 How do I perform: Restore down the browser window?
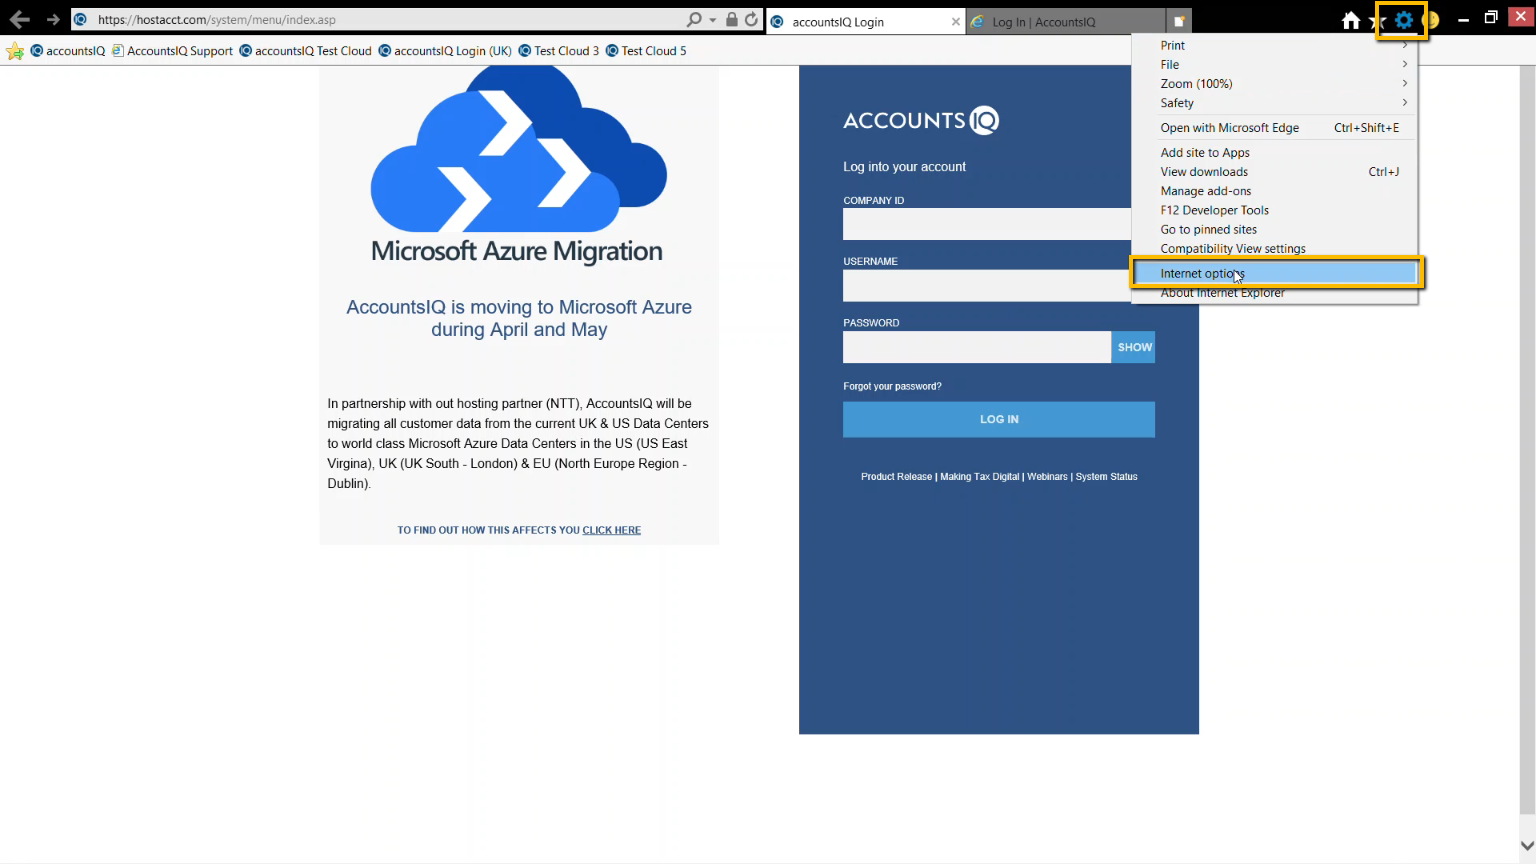(1491, 18)
